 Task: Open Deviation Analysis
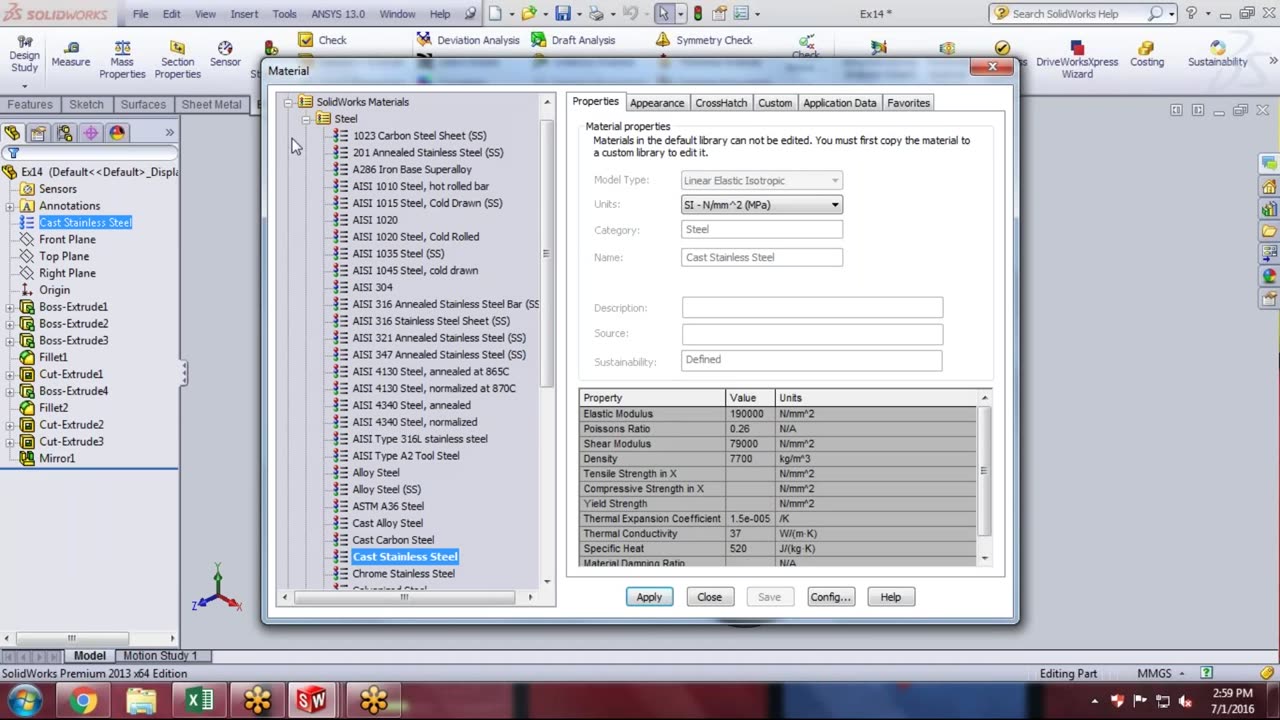click(x=468, y=40)
